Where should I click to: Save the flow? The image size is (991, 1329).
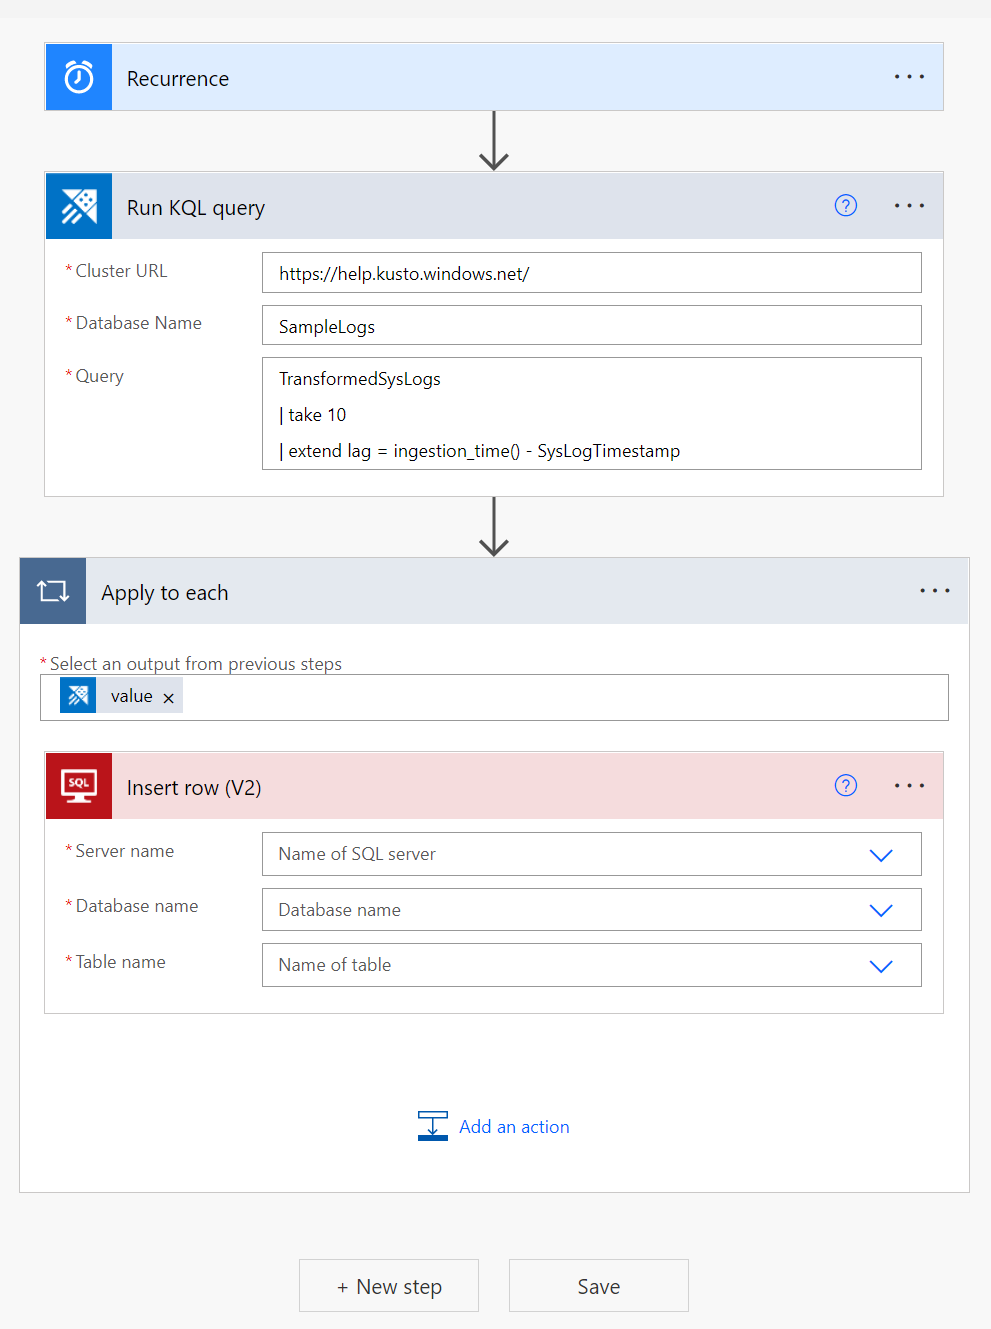point(598,1285)
